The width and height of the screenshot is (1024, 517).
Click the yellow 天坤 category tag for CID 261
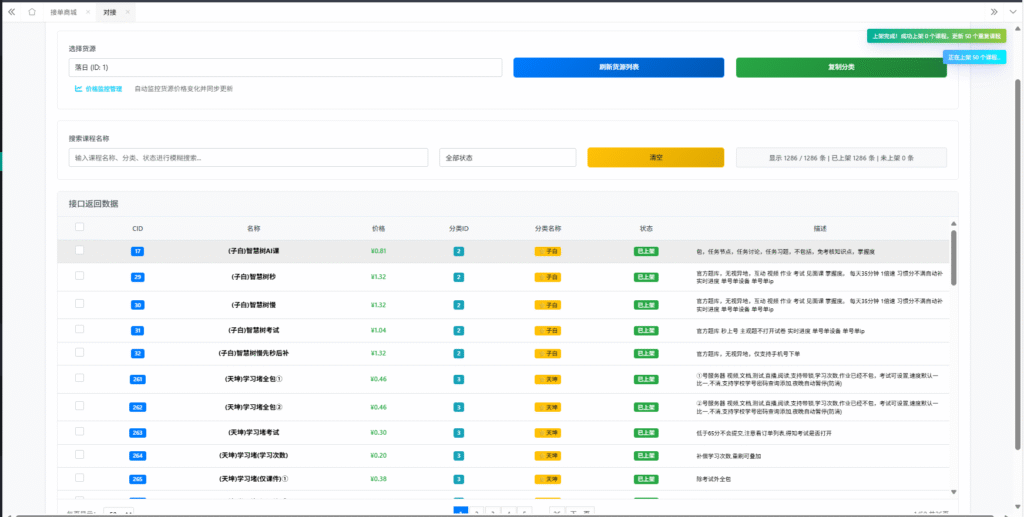click(x=547, y=380)
